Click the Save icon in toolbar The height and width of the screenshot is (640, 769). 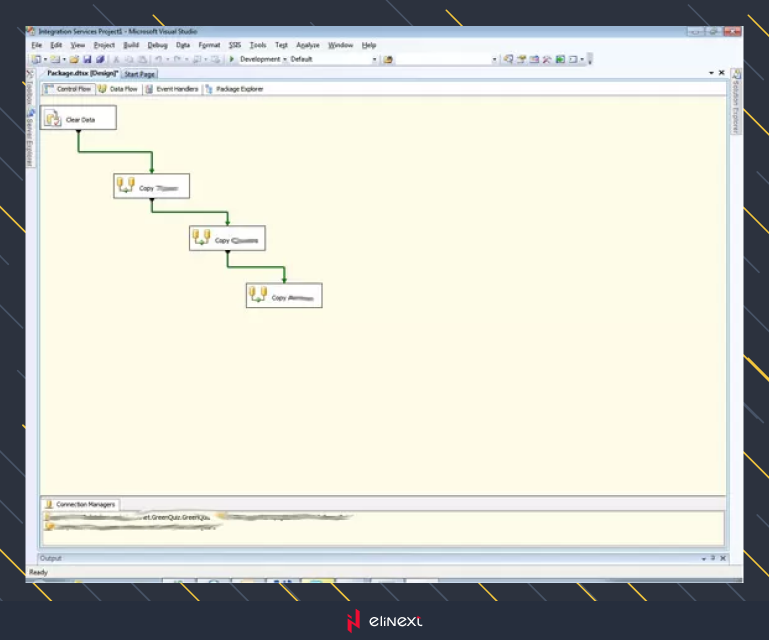pos(88,59)
